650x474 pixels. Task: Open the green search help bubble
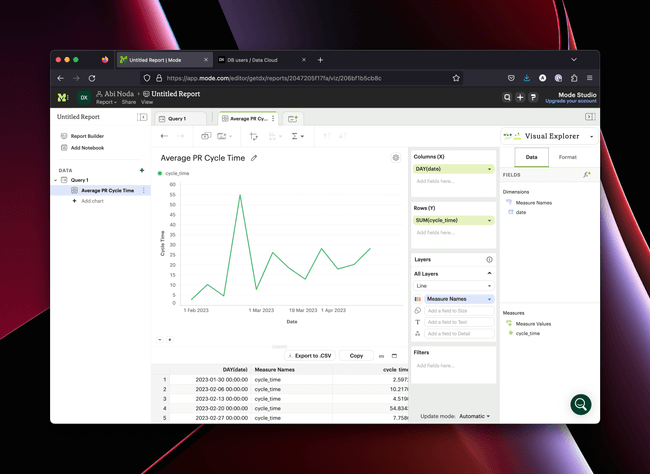pos(580,404)
